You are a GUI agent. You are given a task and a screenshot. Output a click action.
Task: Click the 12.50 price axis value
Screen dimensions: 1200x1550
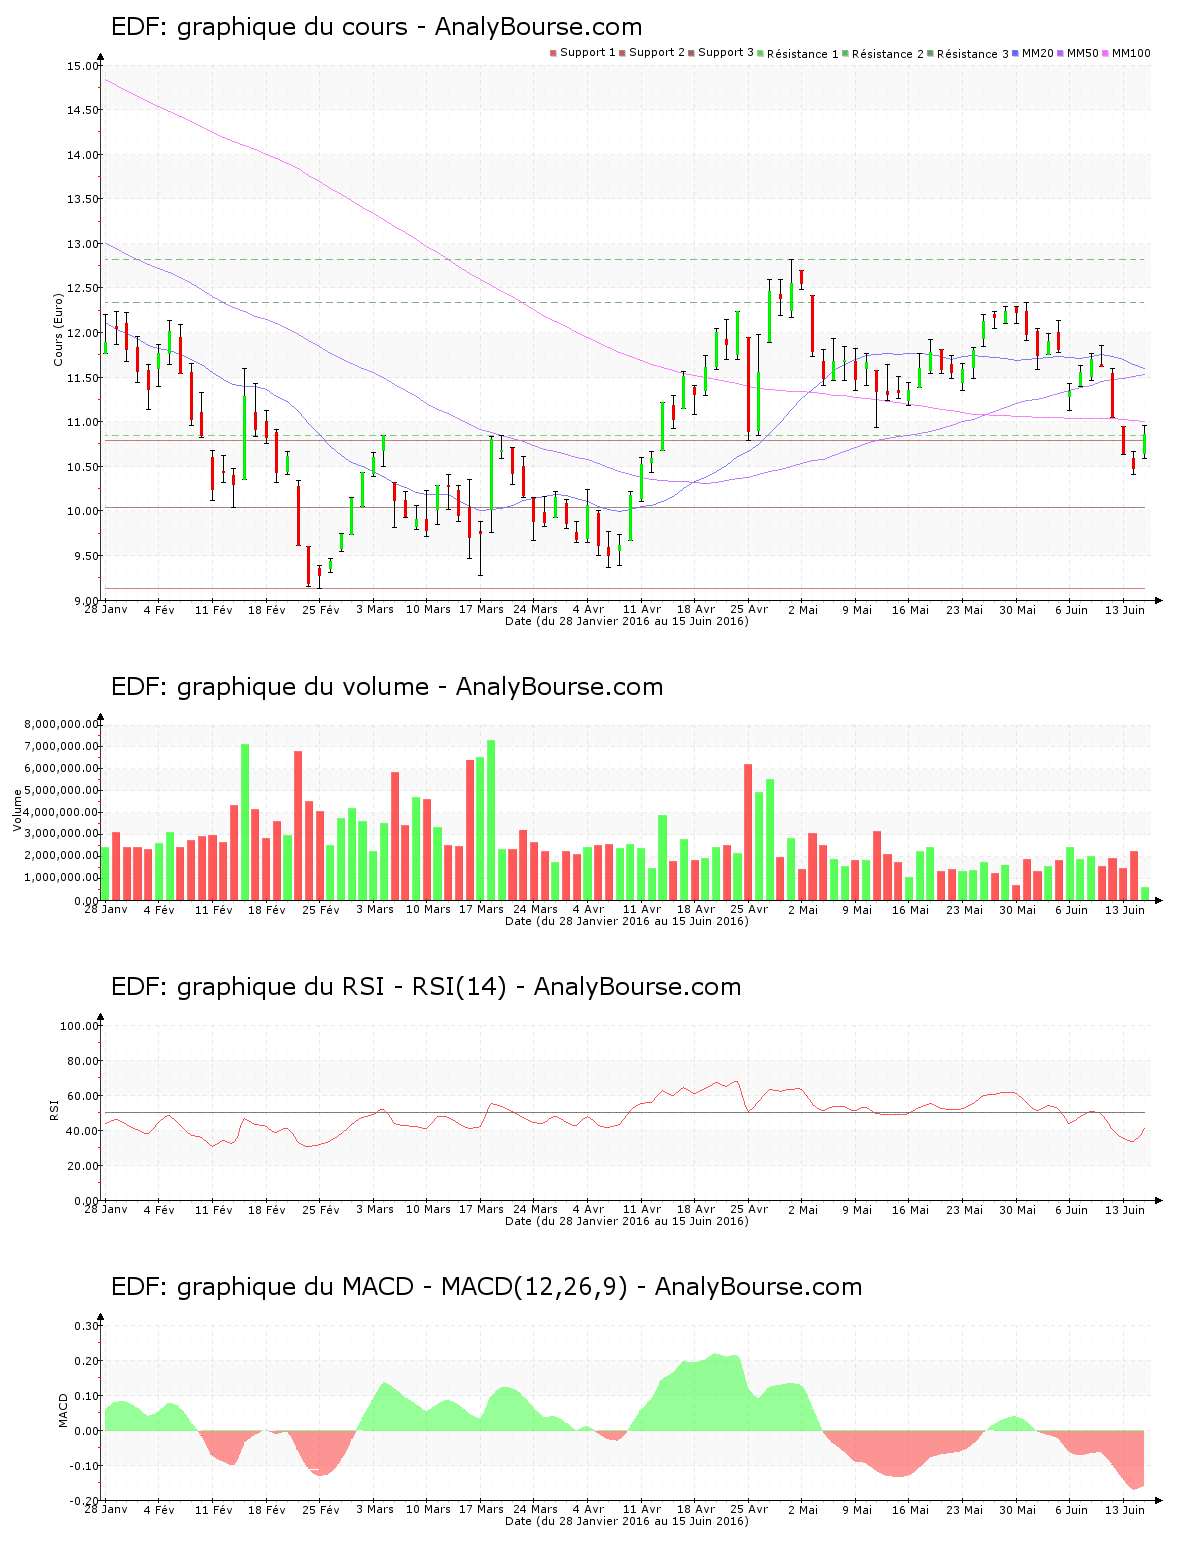click(x=83, y=289)
